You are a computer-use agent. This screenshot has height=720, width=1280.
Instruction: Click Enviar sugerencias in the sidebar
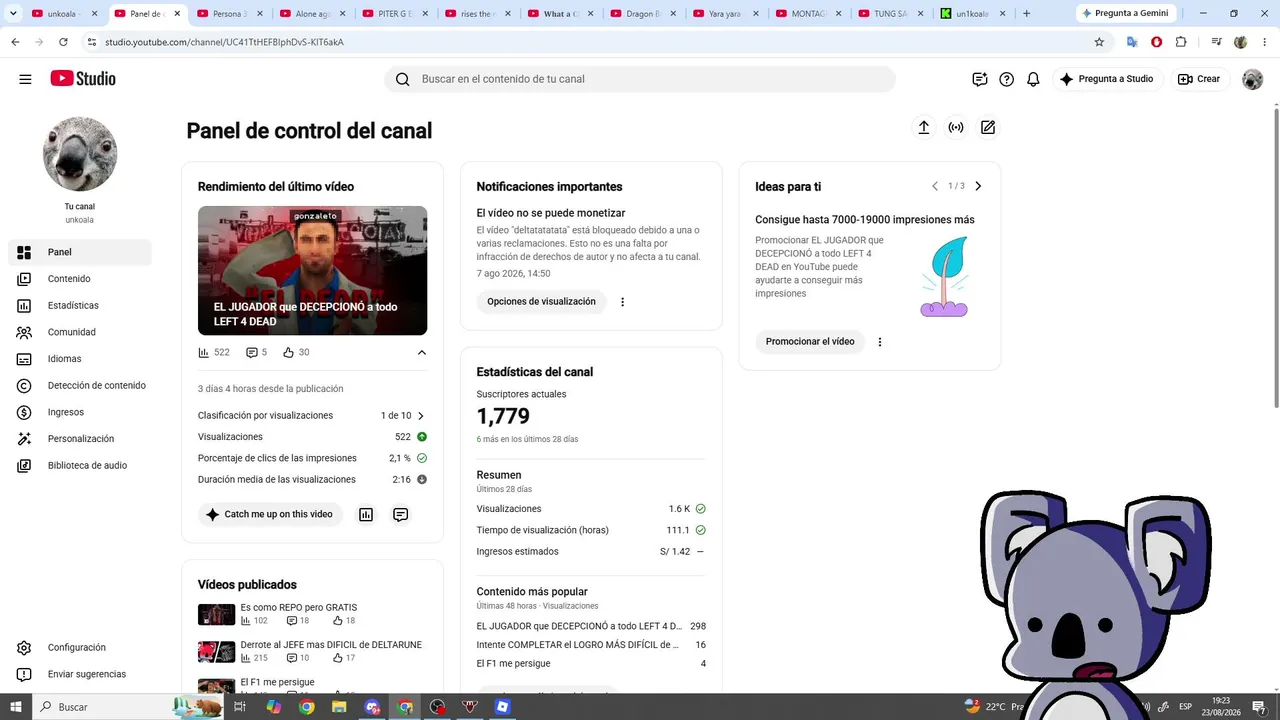80,675
